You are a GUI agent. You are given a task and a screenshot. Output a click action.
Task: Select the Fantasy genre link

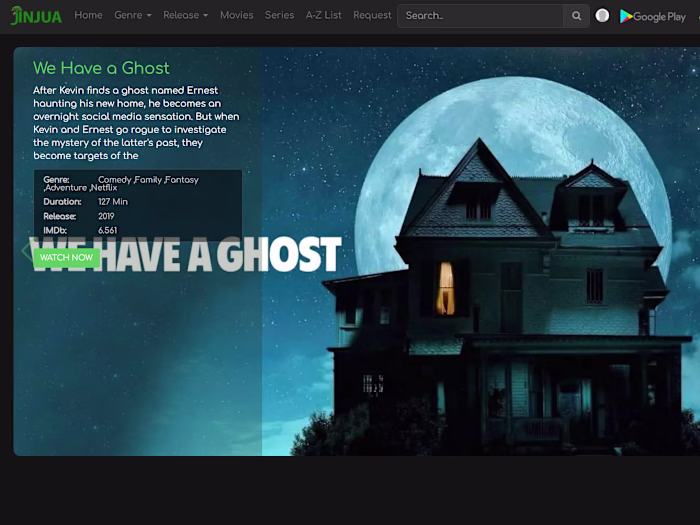coord(182,180)
